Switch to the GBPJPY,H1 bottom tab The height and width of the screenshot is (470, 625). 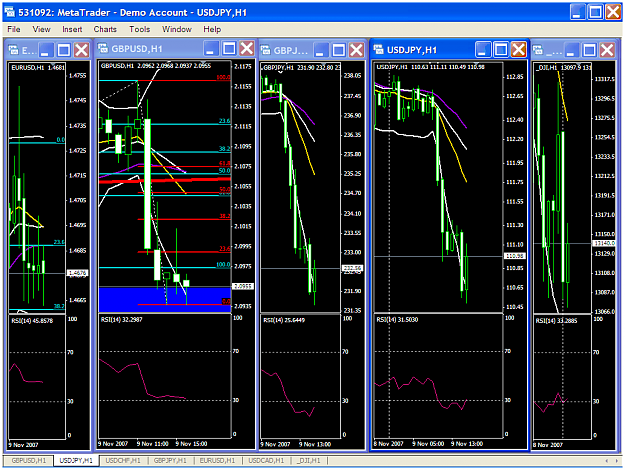pyautogui.click(x=170, y=460)
